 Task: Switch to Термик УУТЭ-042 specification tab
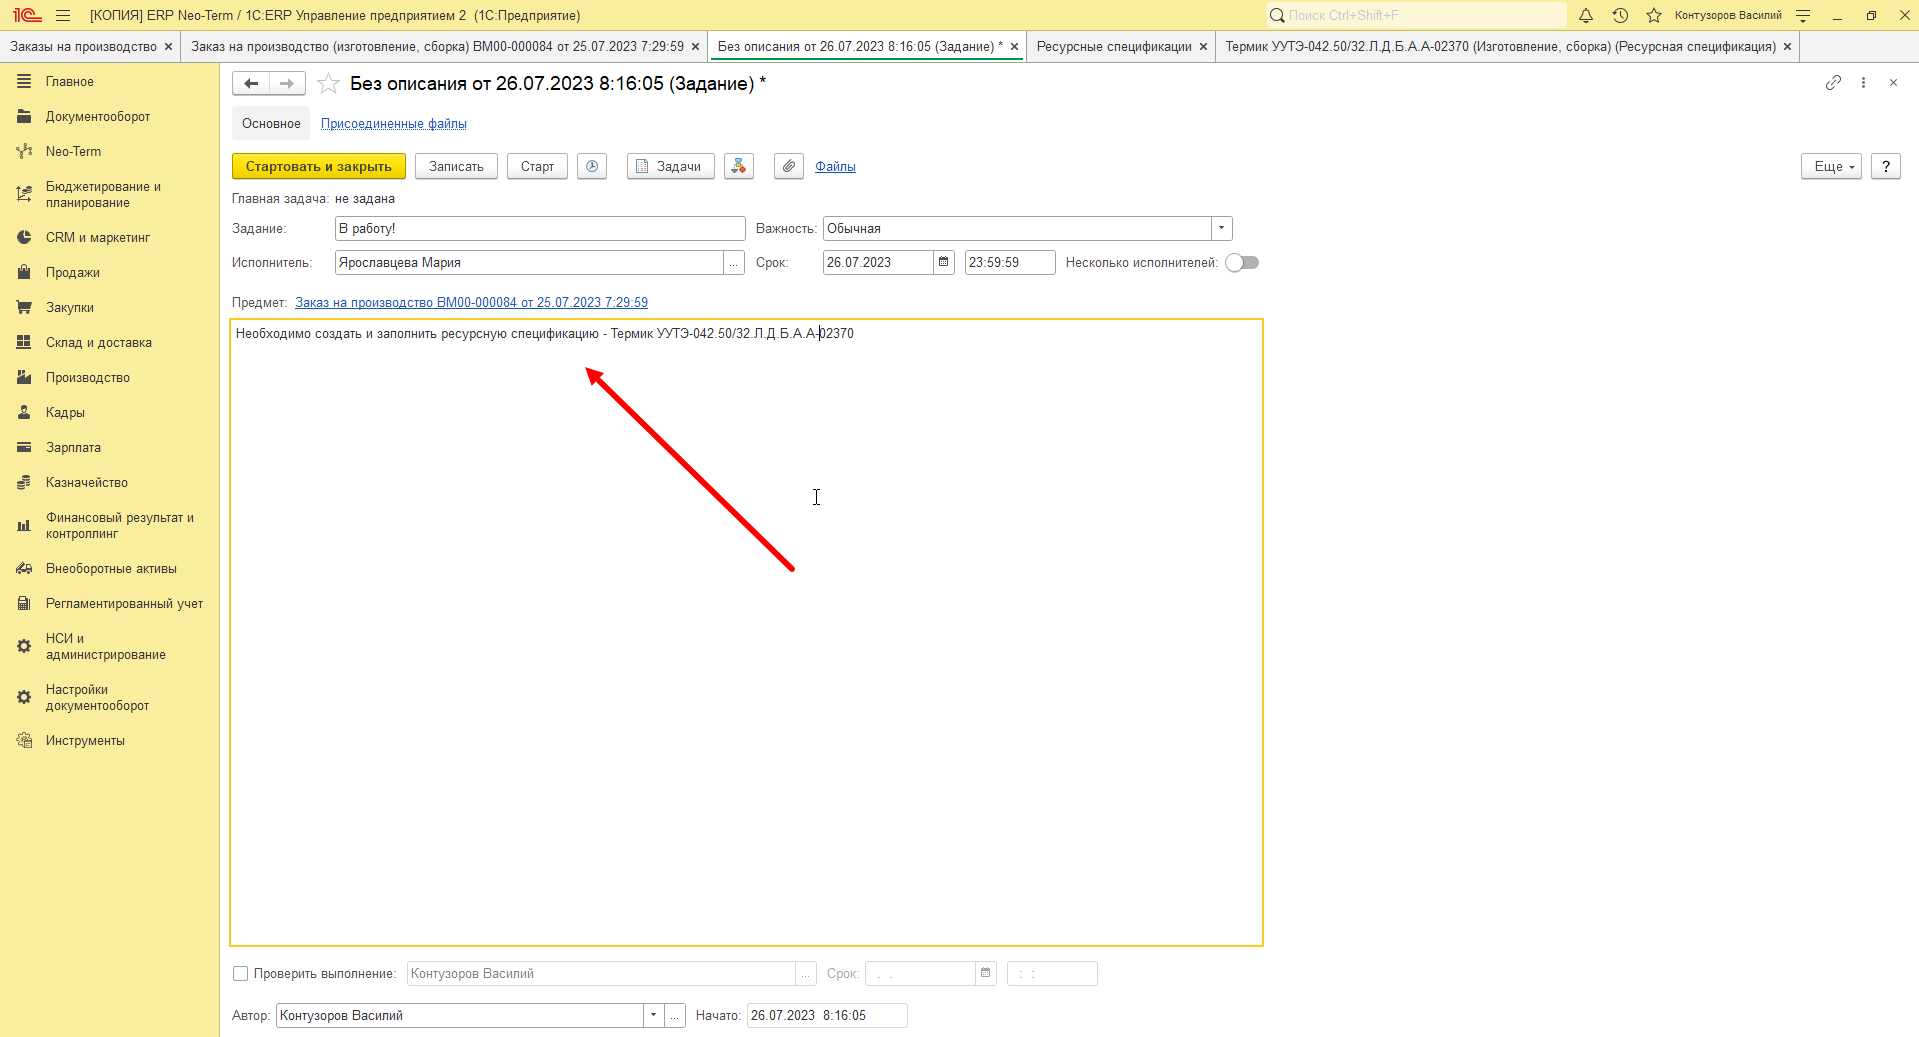click(x=1500, y=46)
